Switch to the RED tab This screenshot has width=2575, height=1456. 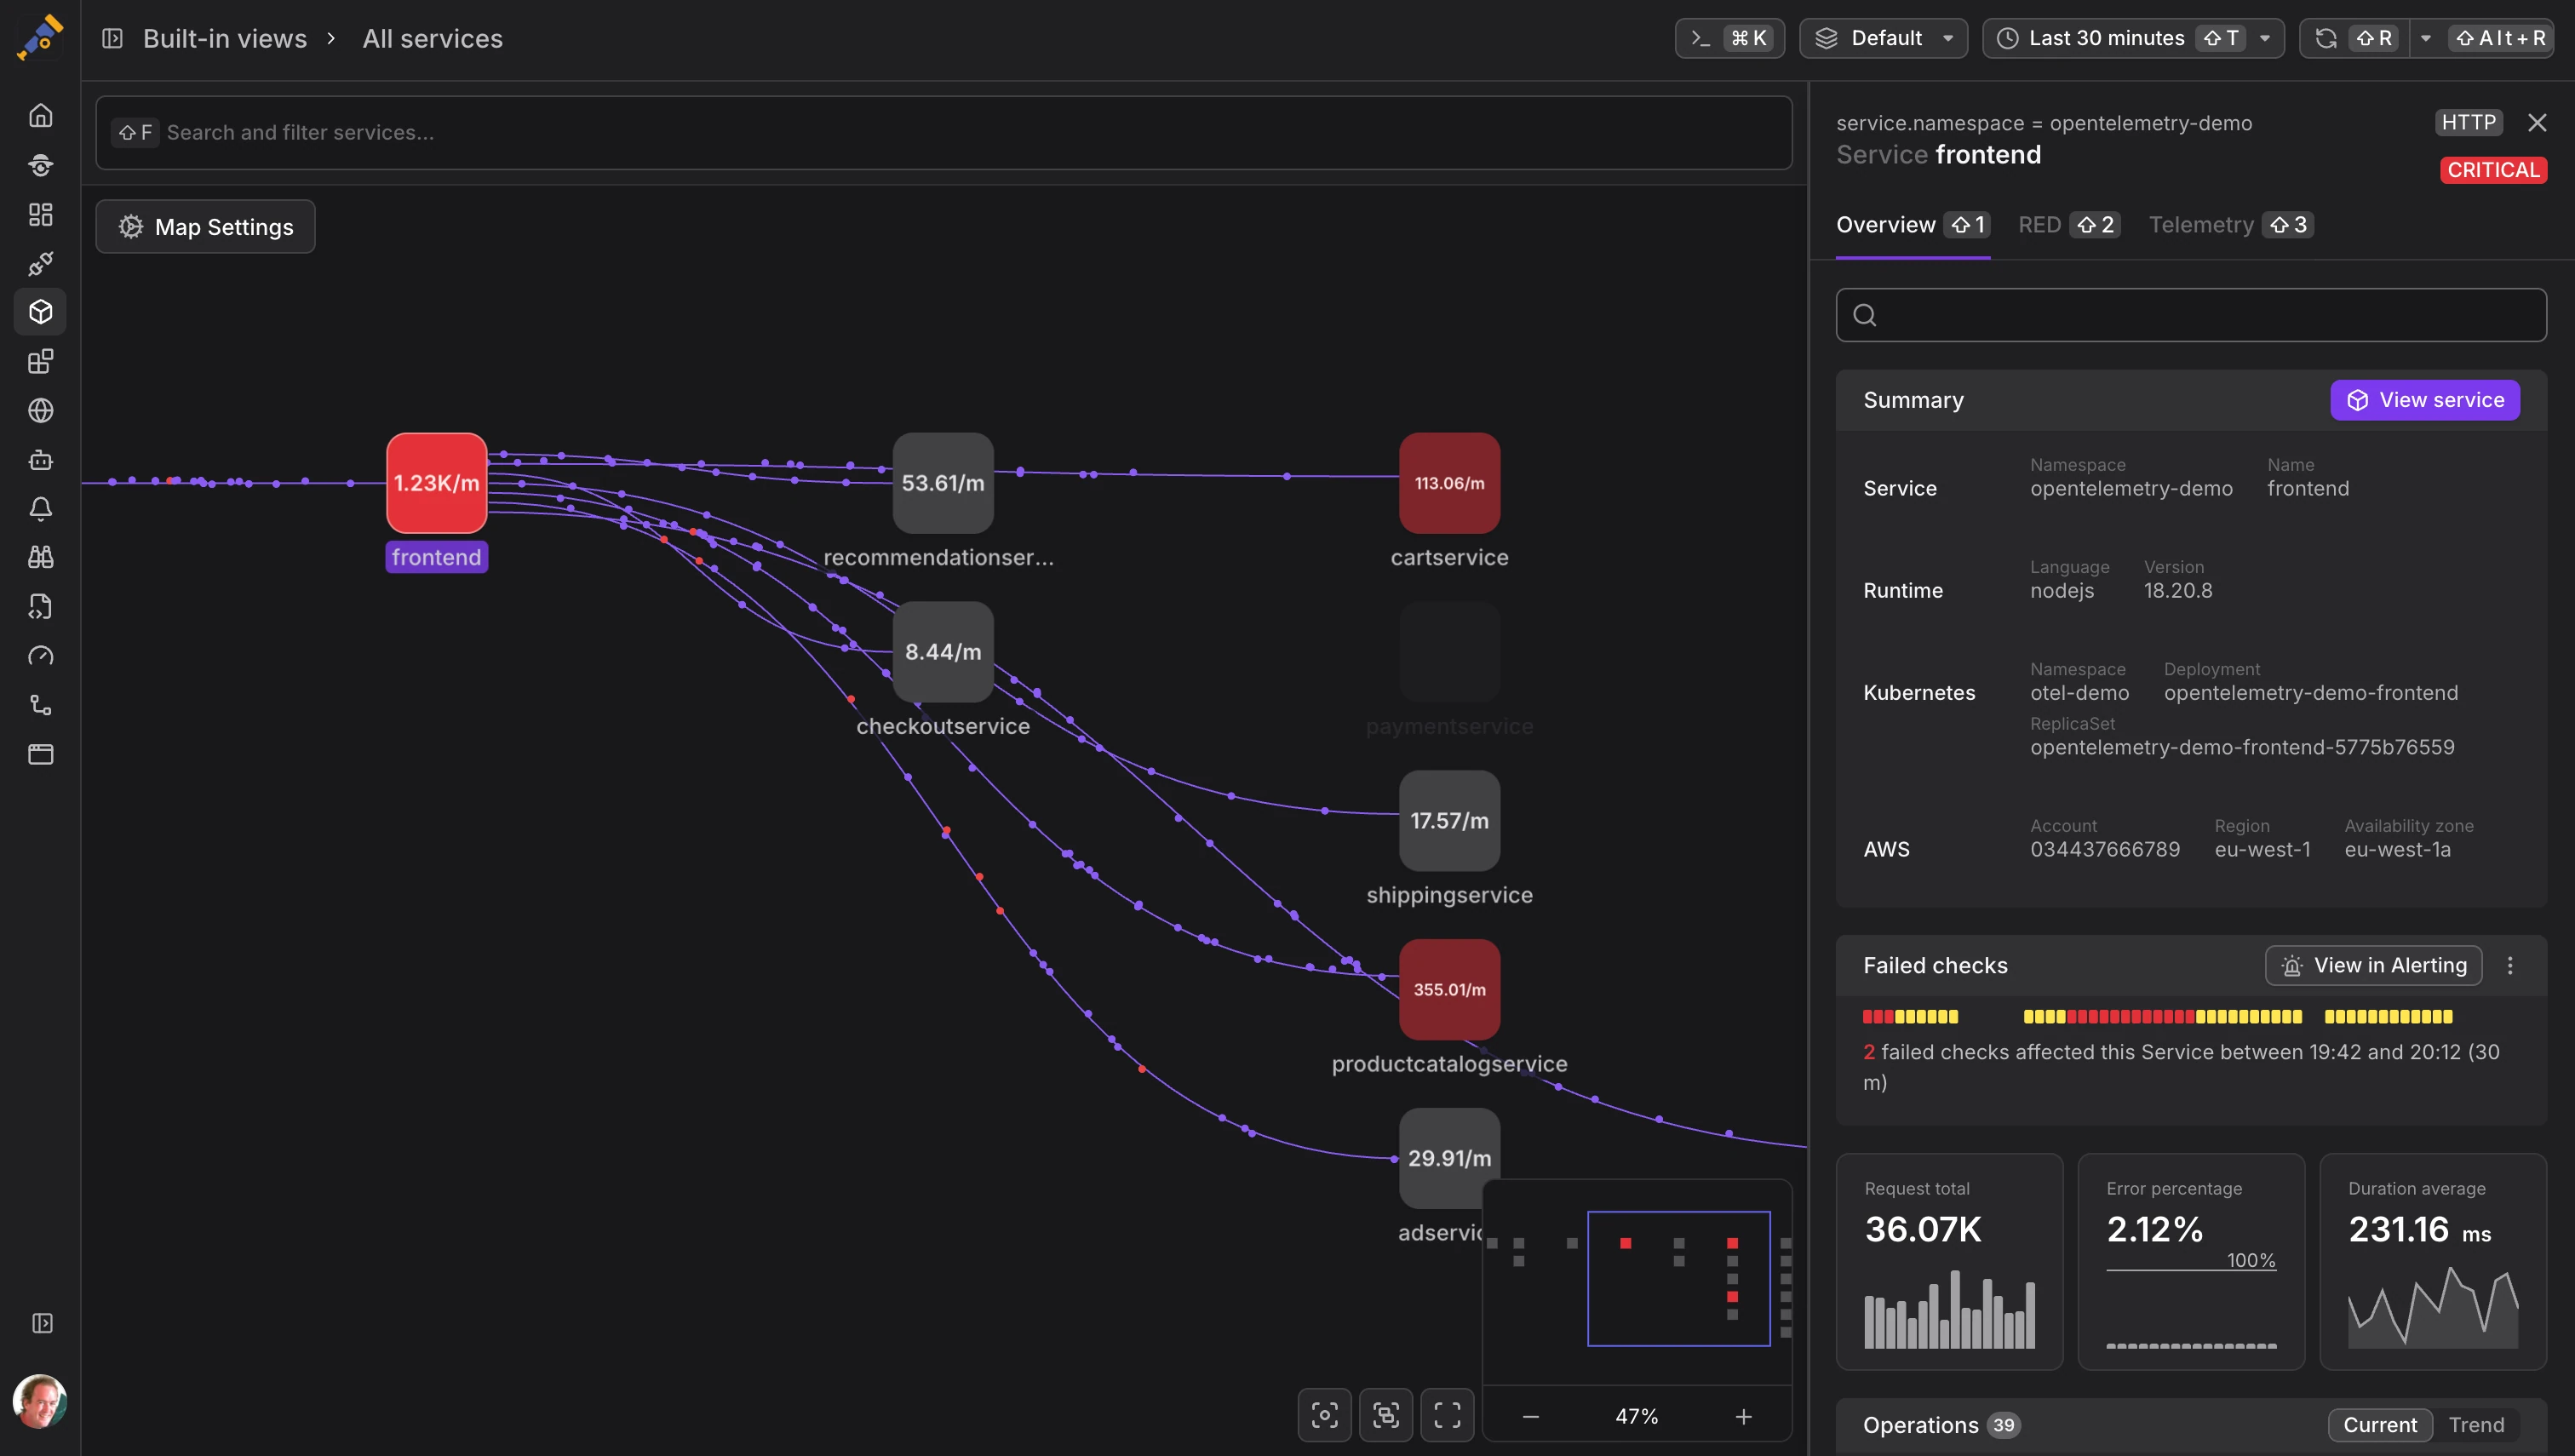tap(2068, 225)
